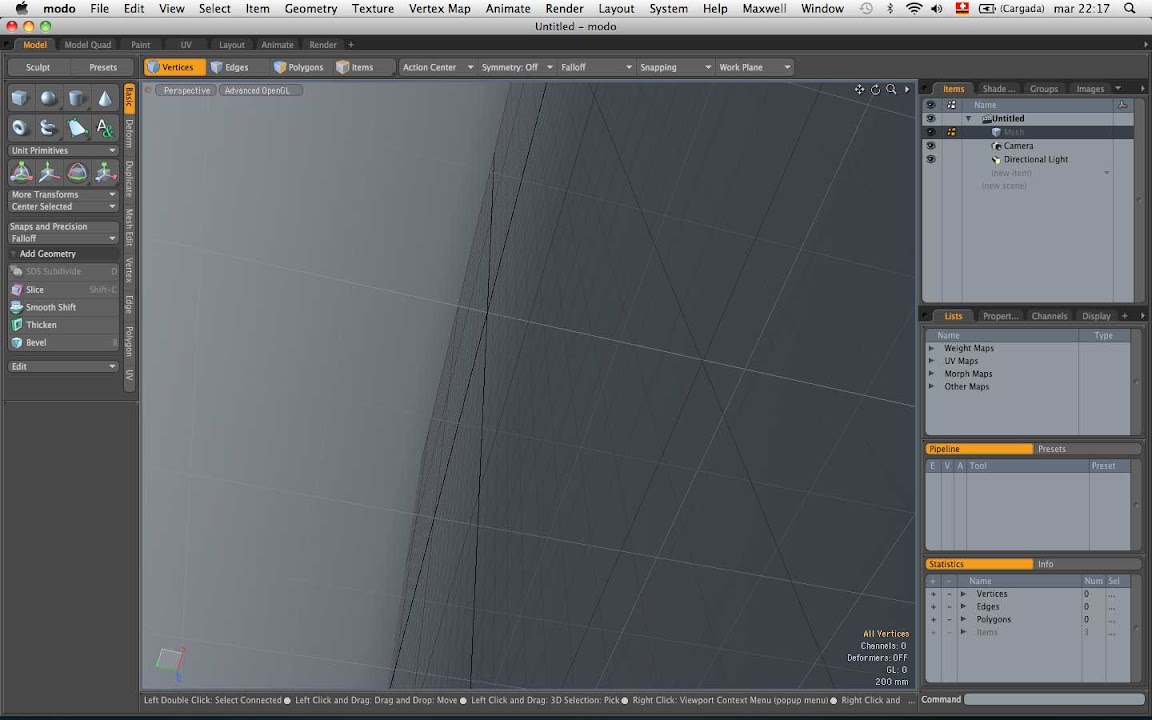Click the Directional Light item icon
The width and height of the screenshot is (1152, 720).
[996, 159]
